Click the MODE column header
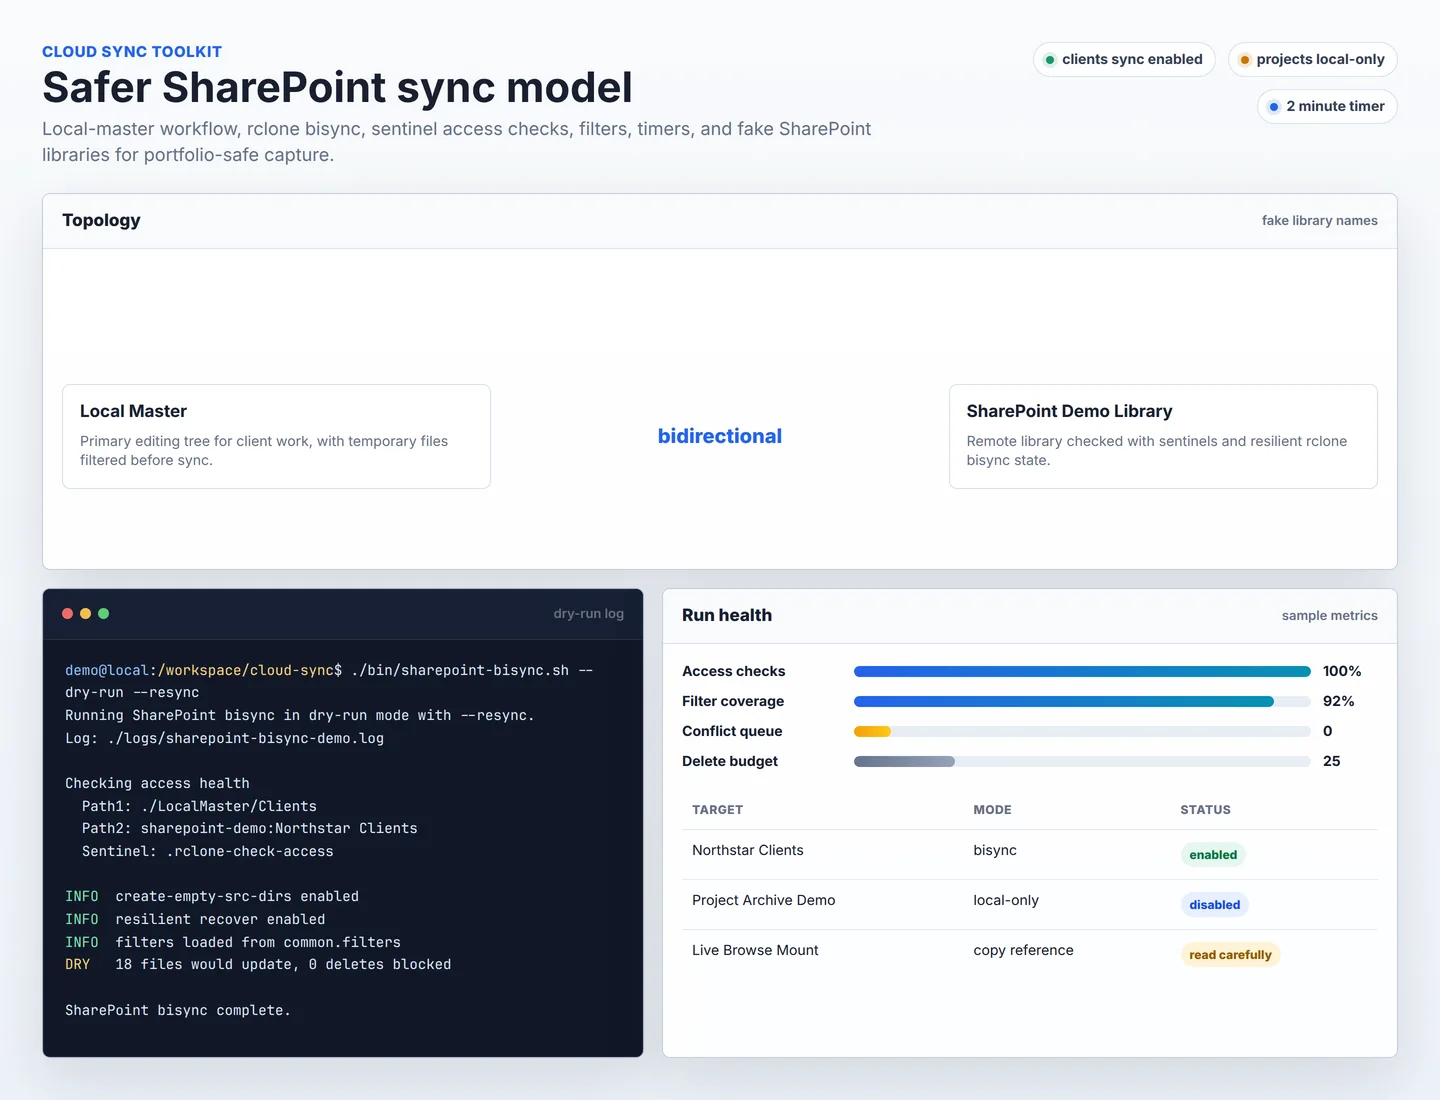 992,810
